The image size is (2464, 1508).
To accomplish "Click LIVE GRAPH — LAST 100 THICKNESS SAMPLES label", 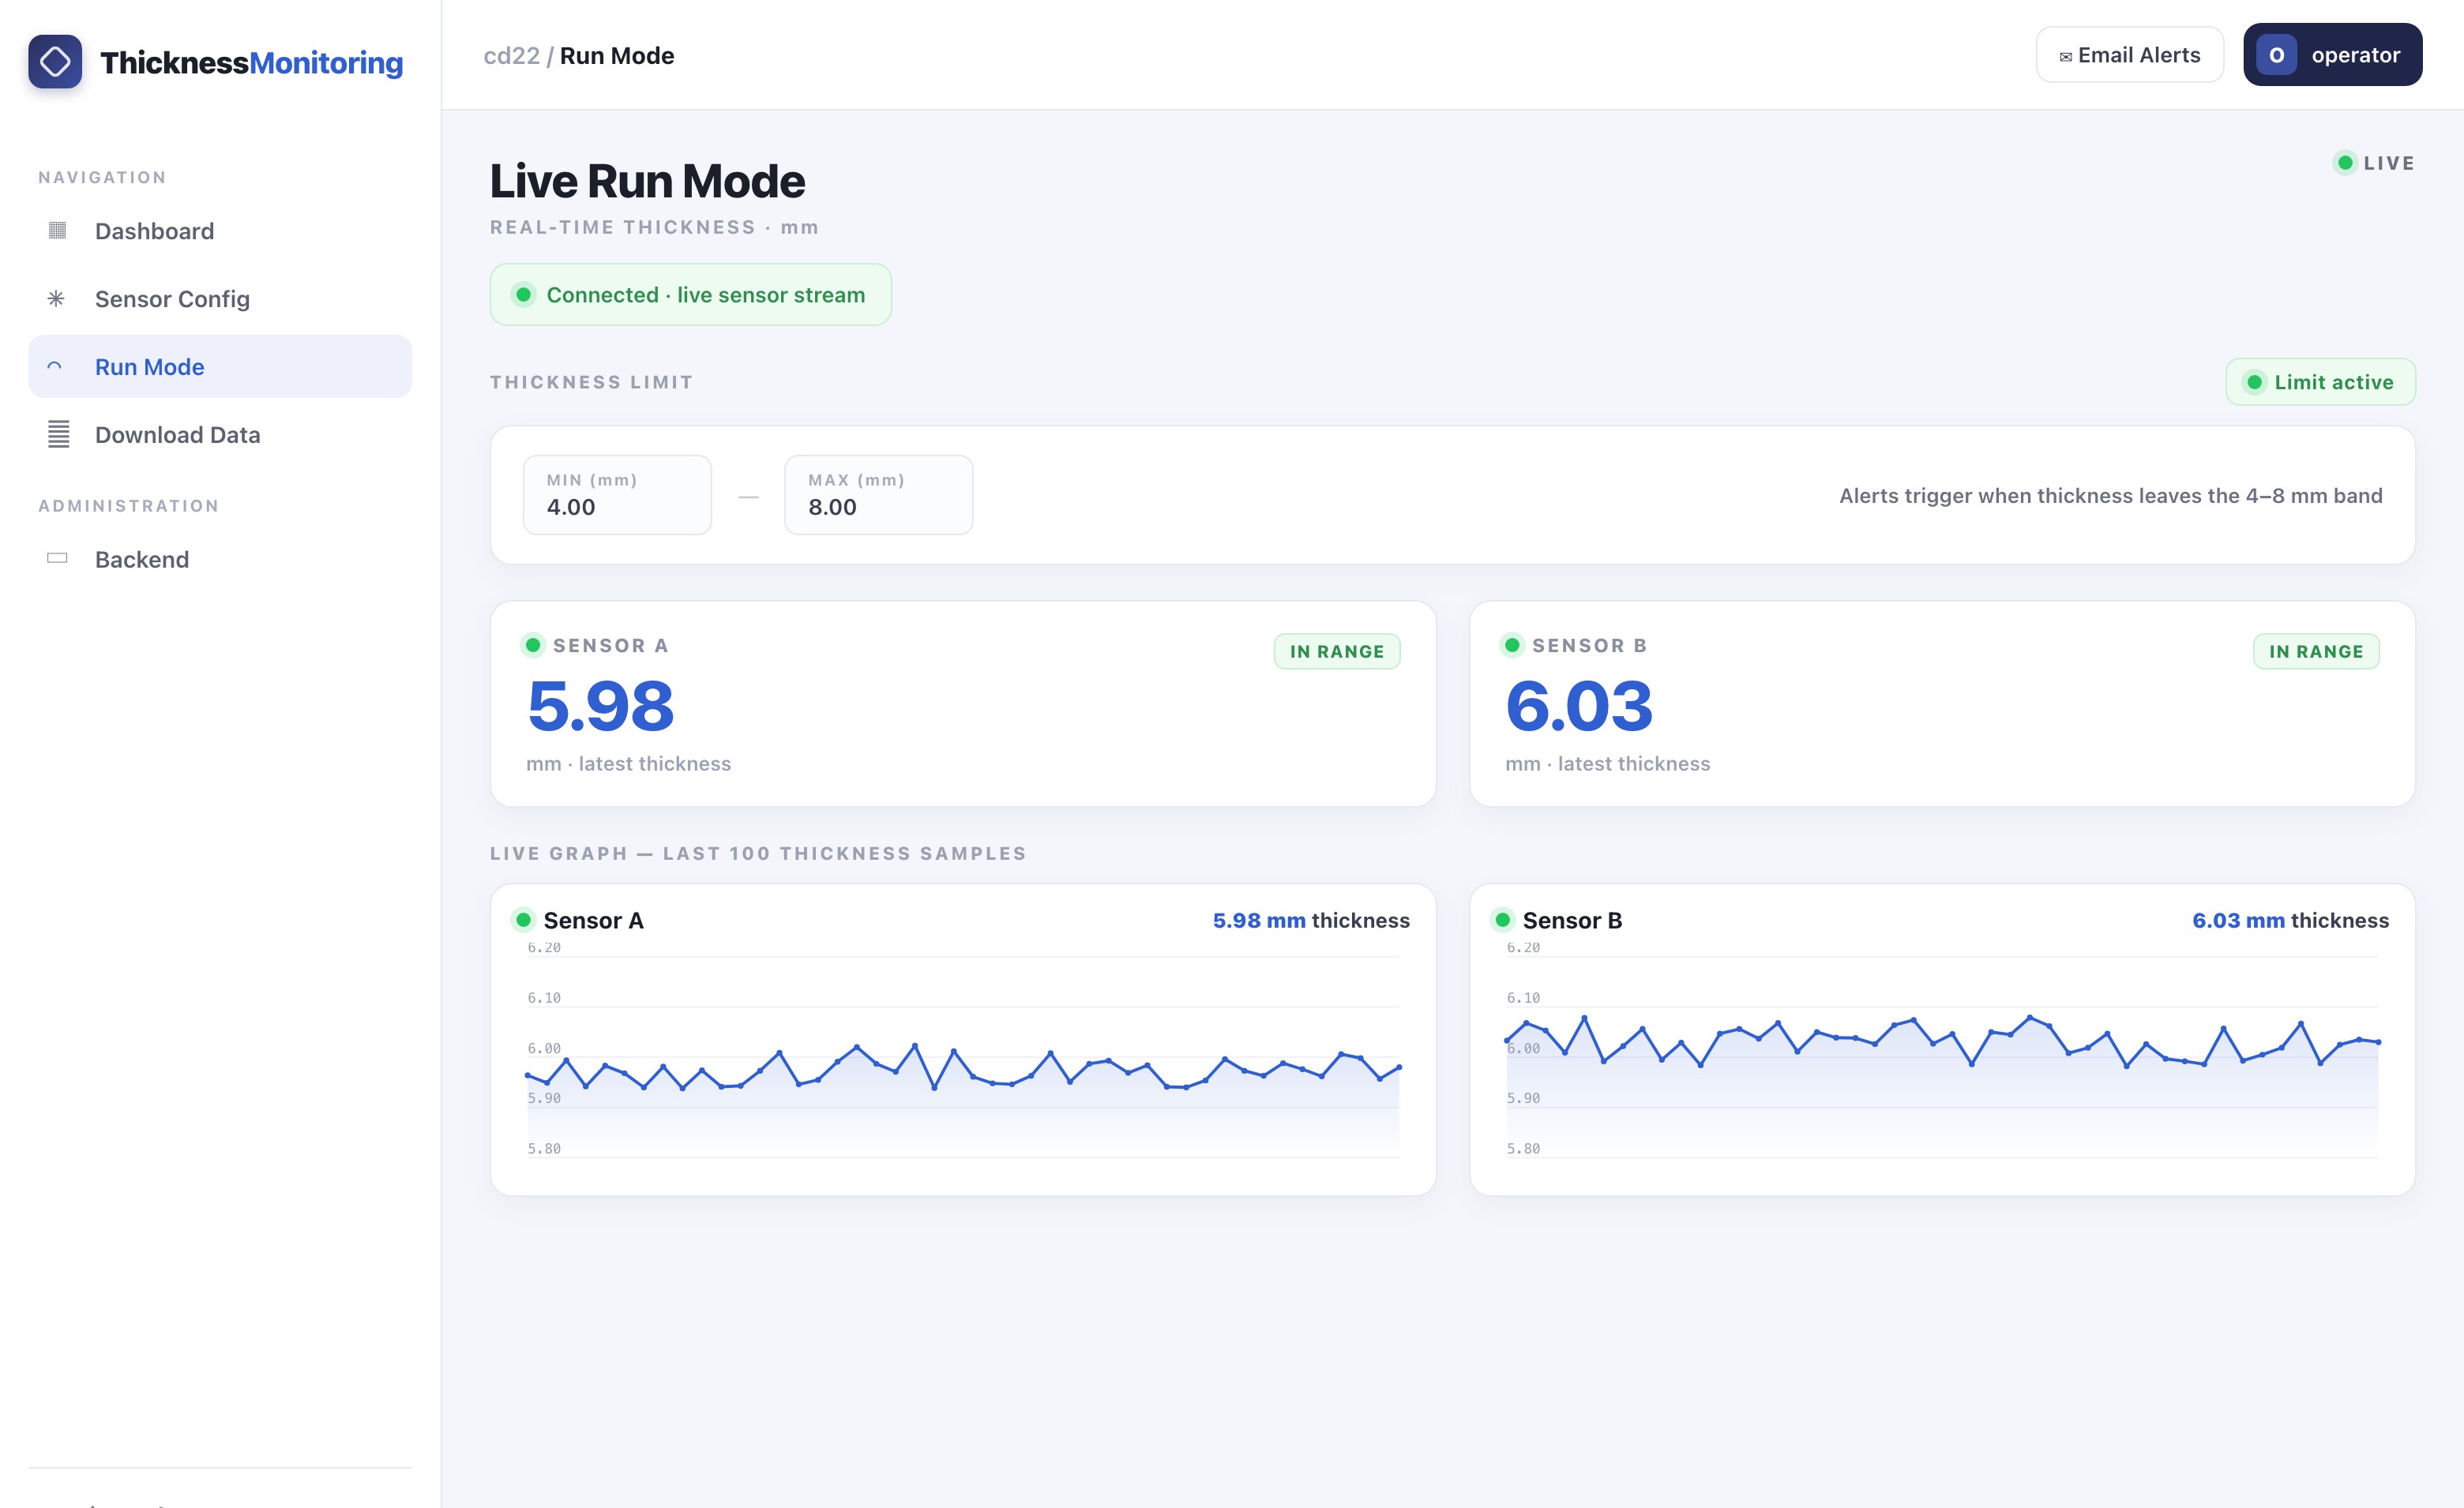I will coord(758,853).
